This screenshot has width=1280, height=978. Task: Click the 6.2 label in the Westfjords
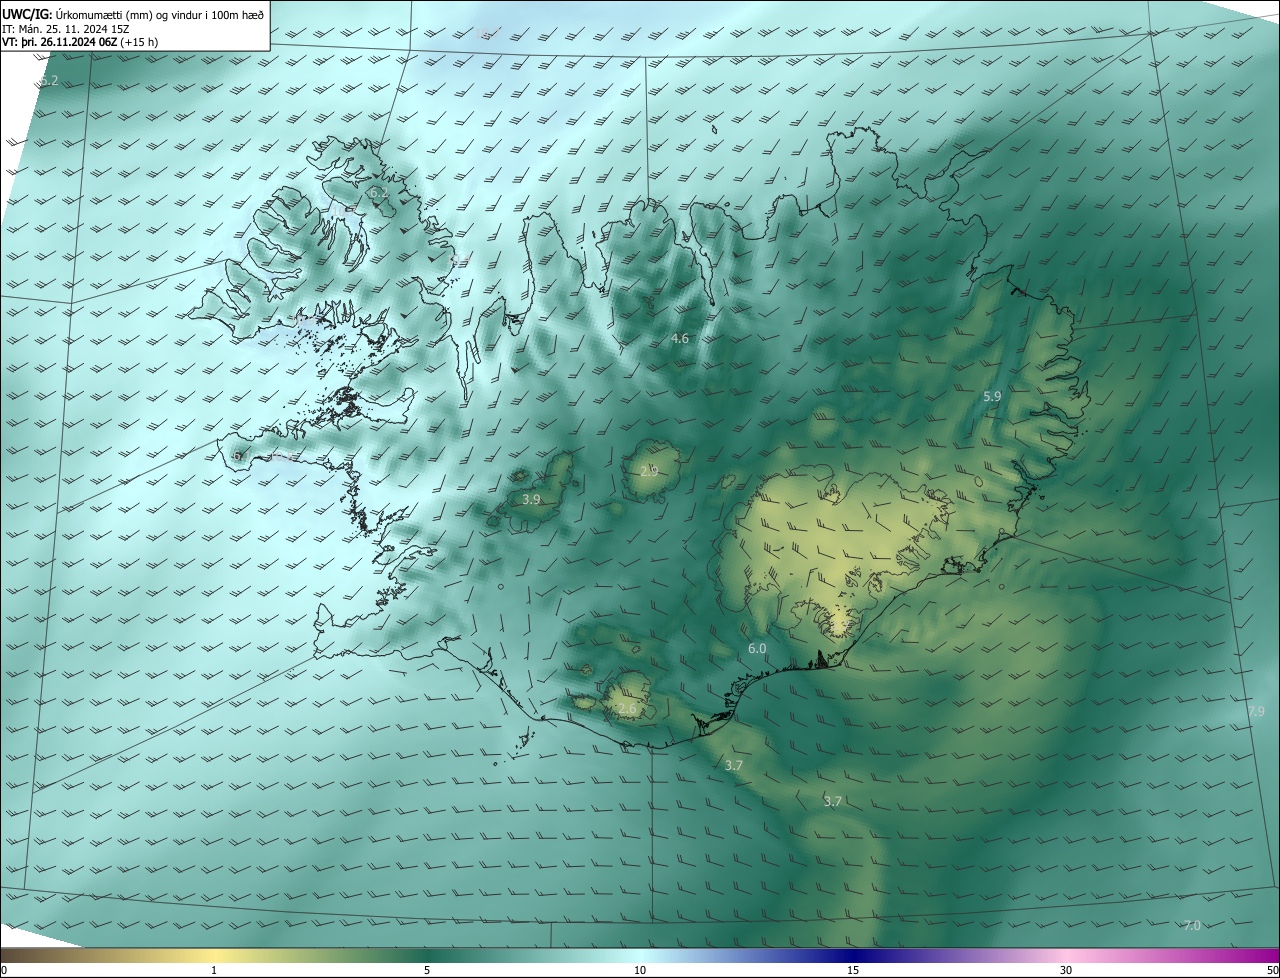tap(378, 192)
